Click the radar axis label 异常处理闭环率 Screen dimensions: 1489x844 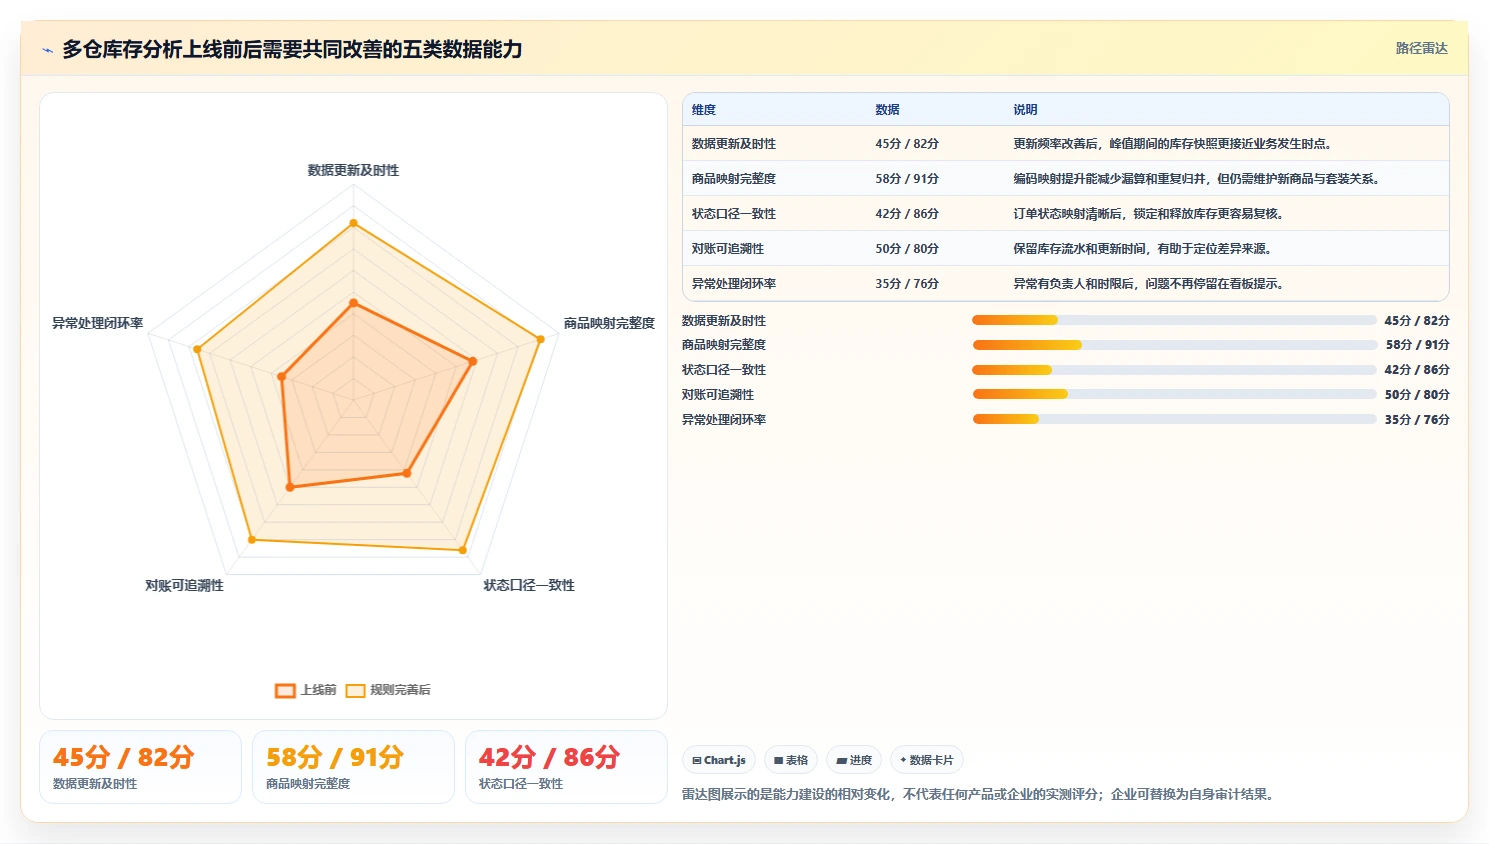pos(98,323)
